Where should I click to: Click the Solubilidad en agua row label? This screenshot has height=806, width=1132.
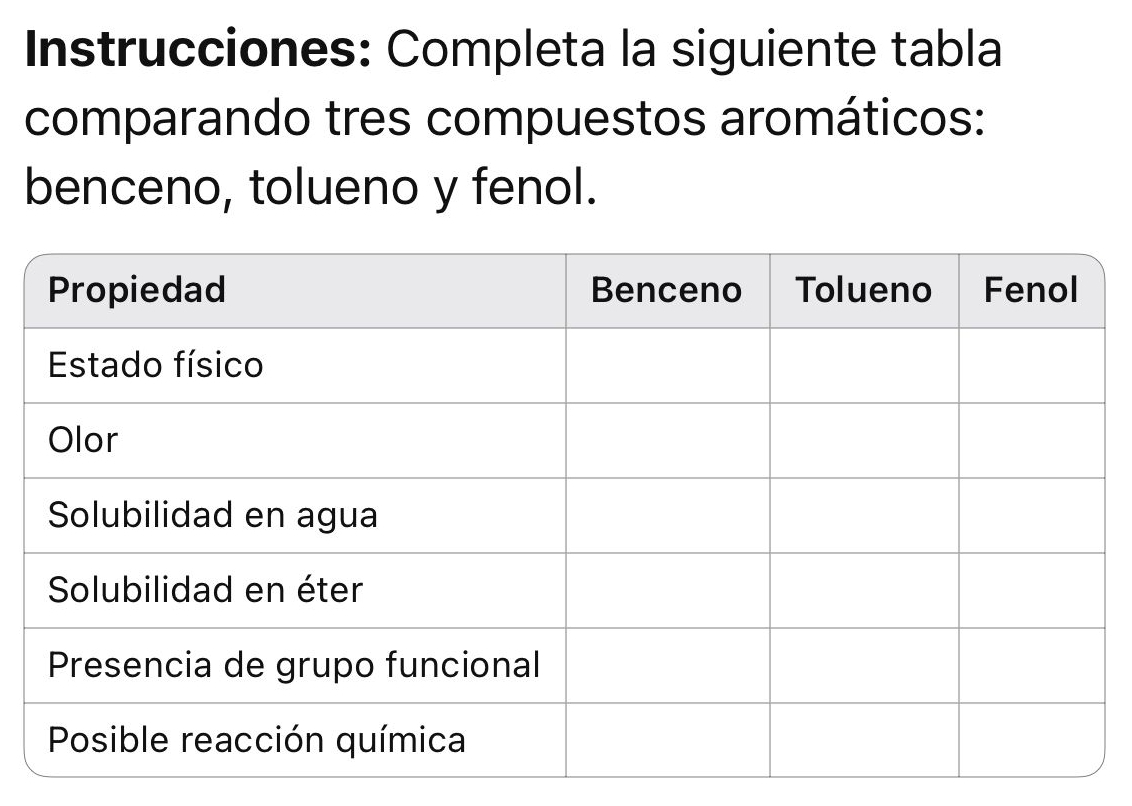213,515
